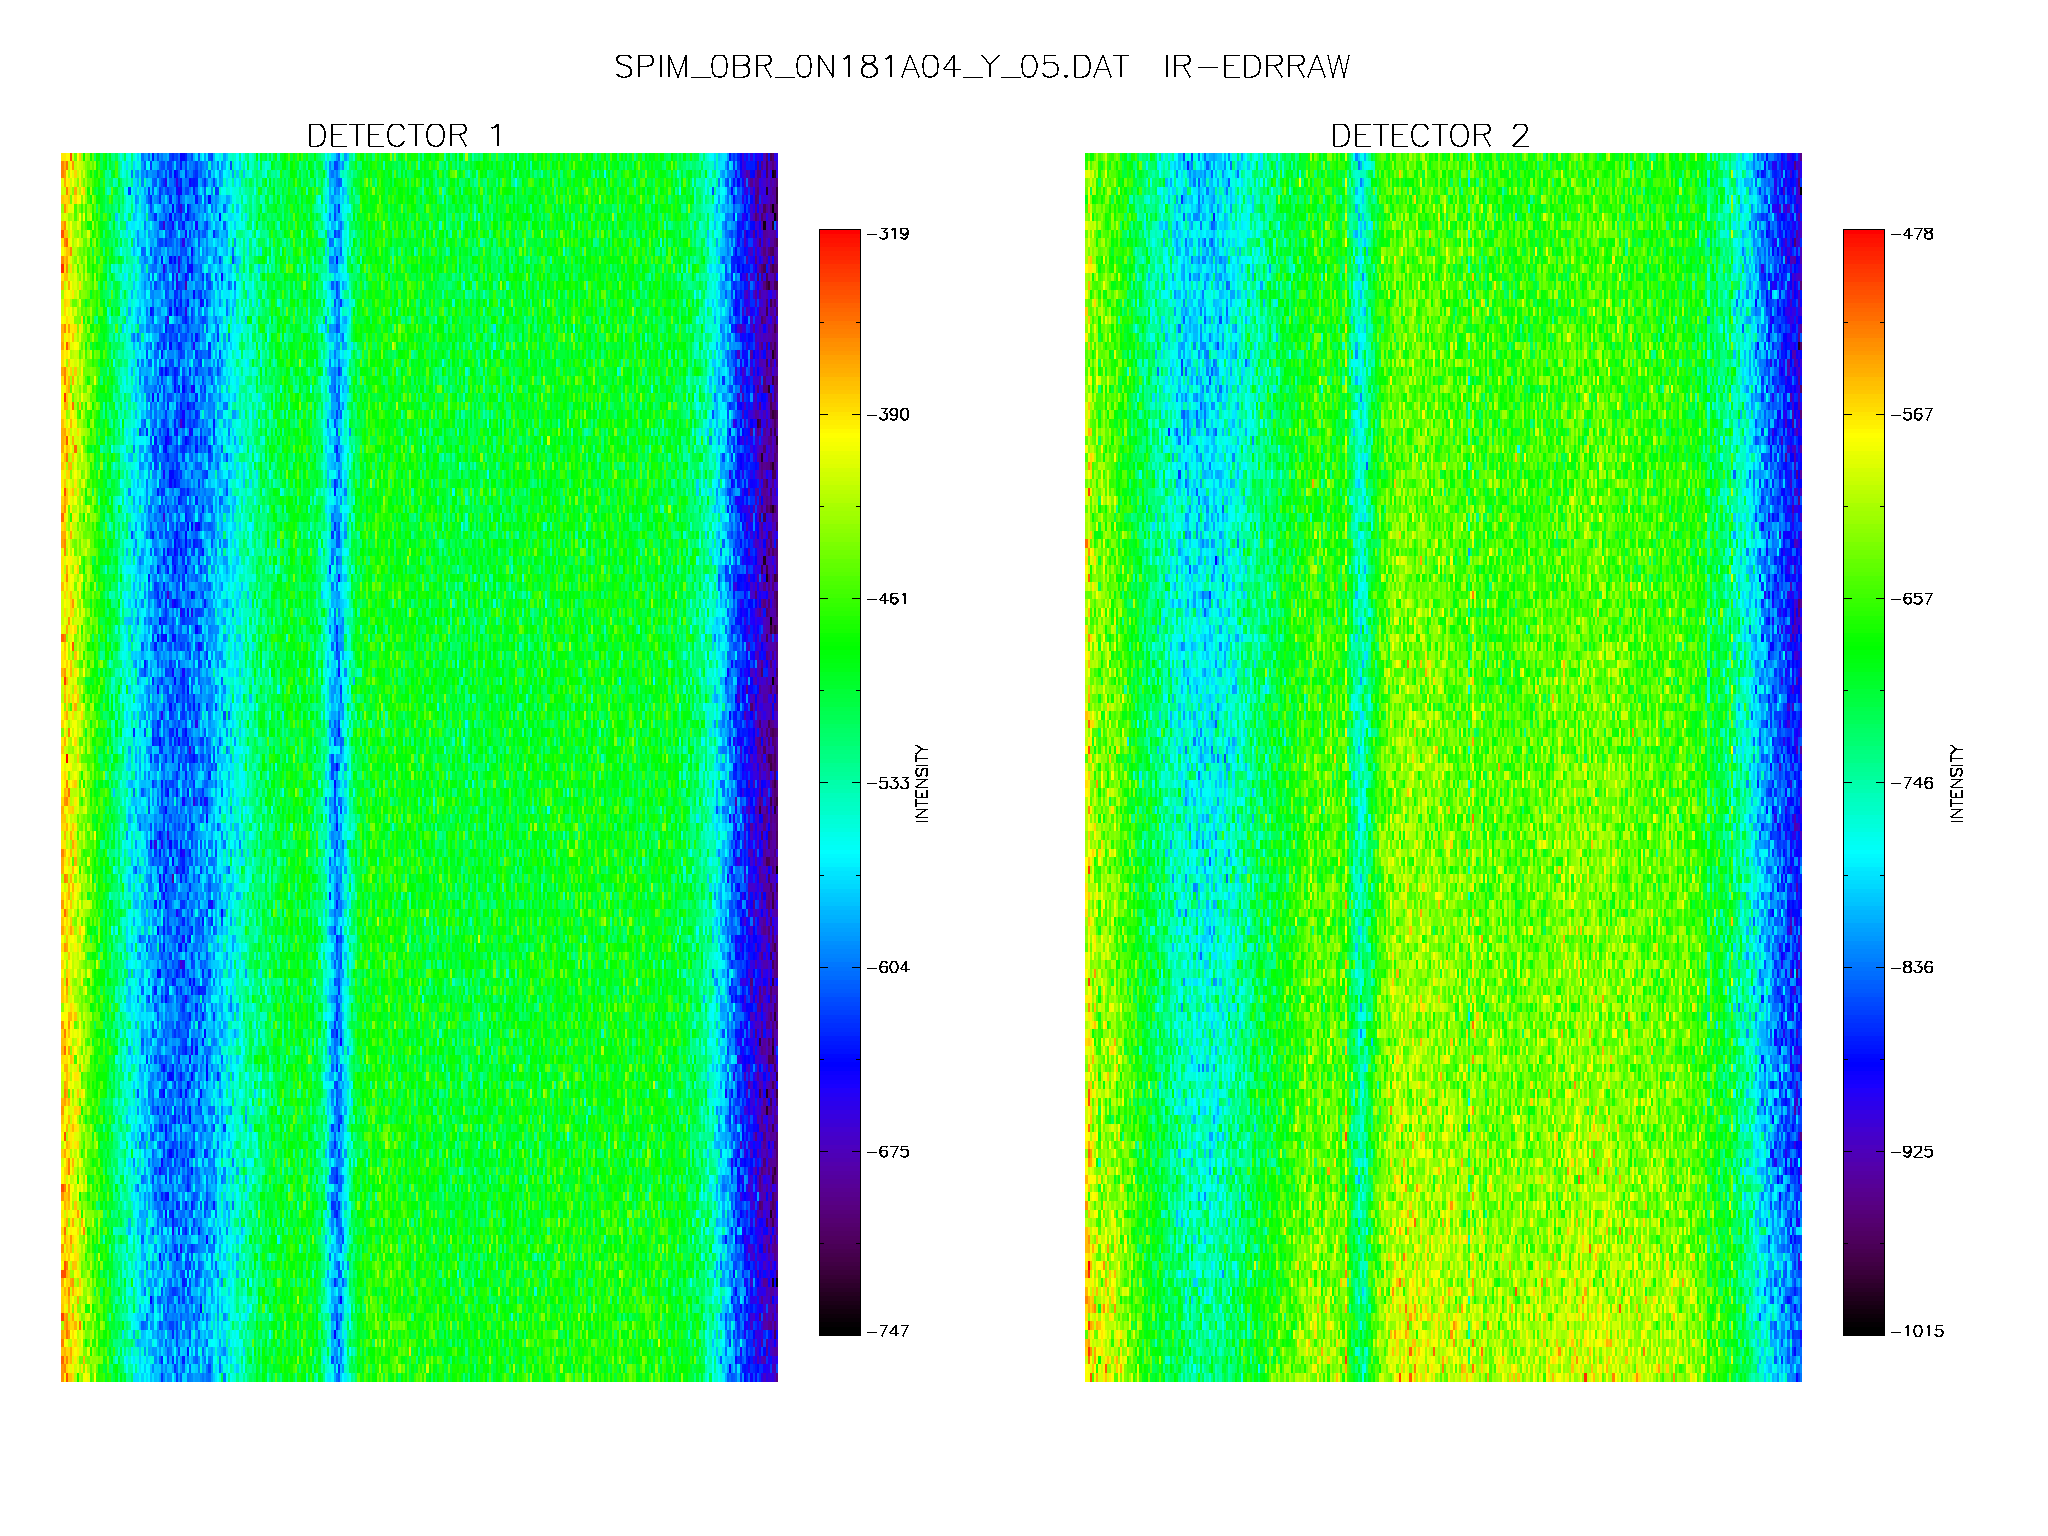This screenshot has width=2048, height=1536.
Task: Click the -1015 tick label
Action: tap(1917, 1331)
